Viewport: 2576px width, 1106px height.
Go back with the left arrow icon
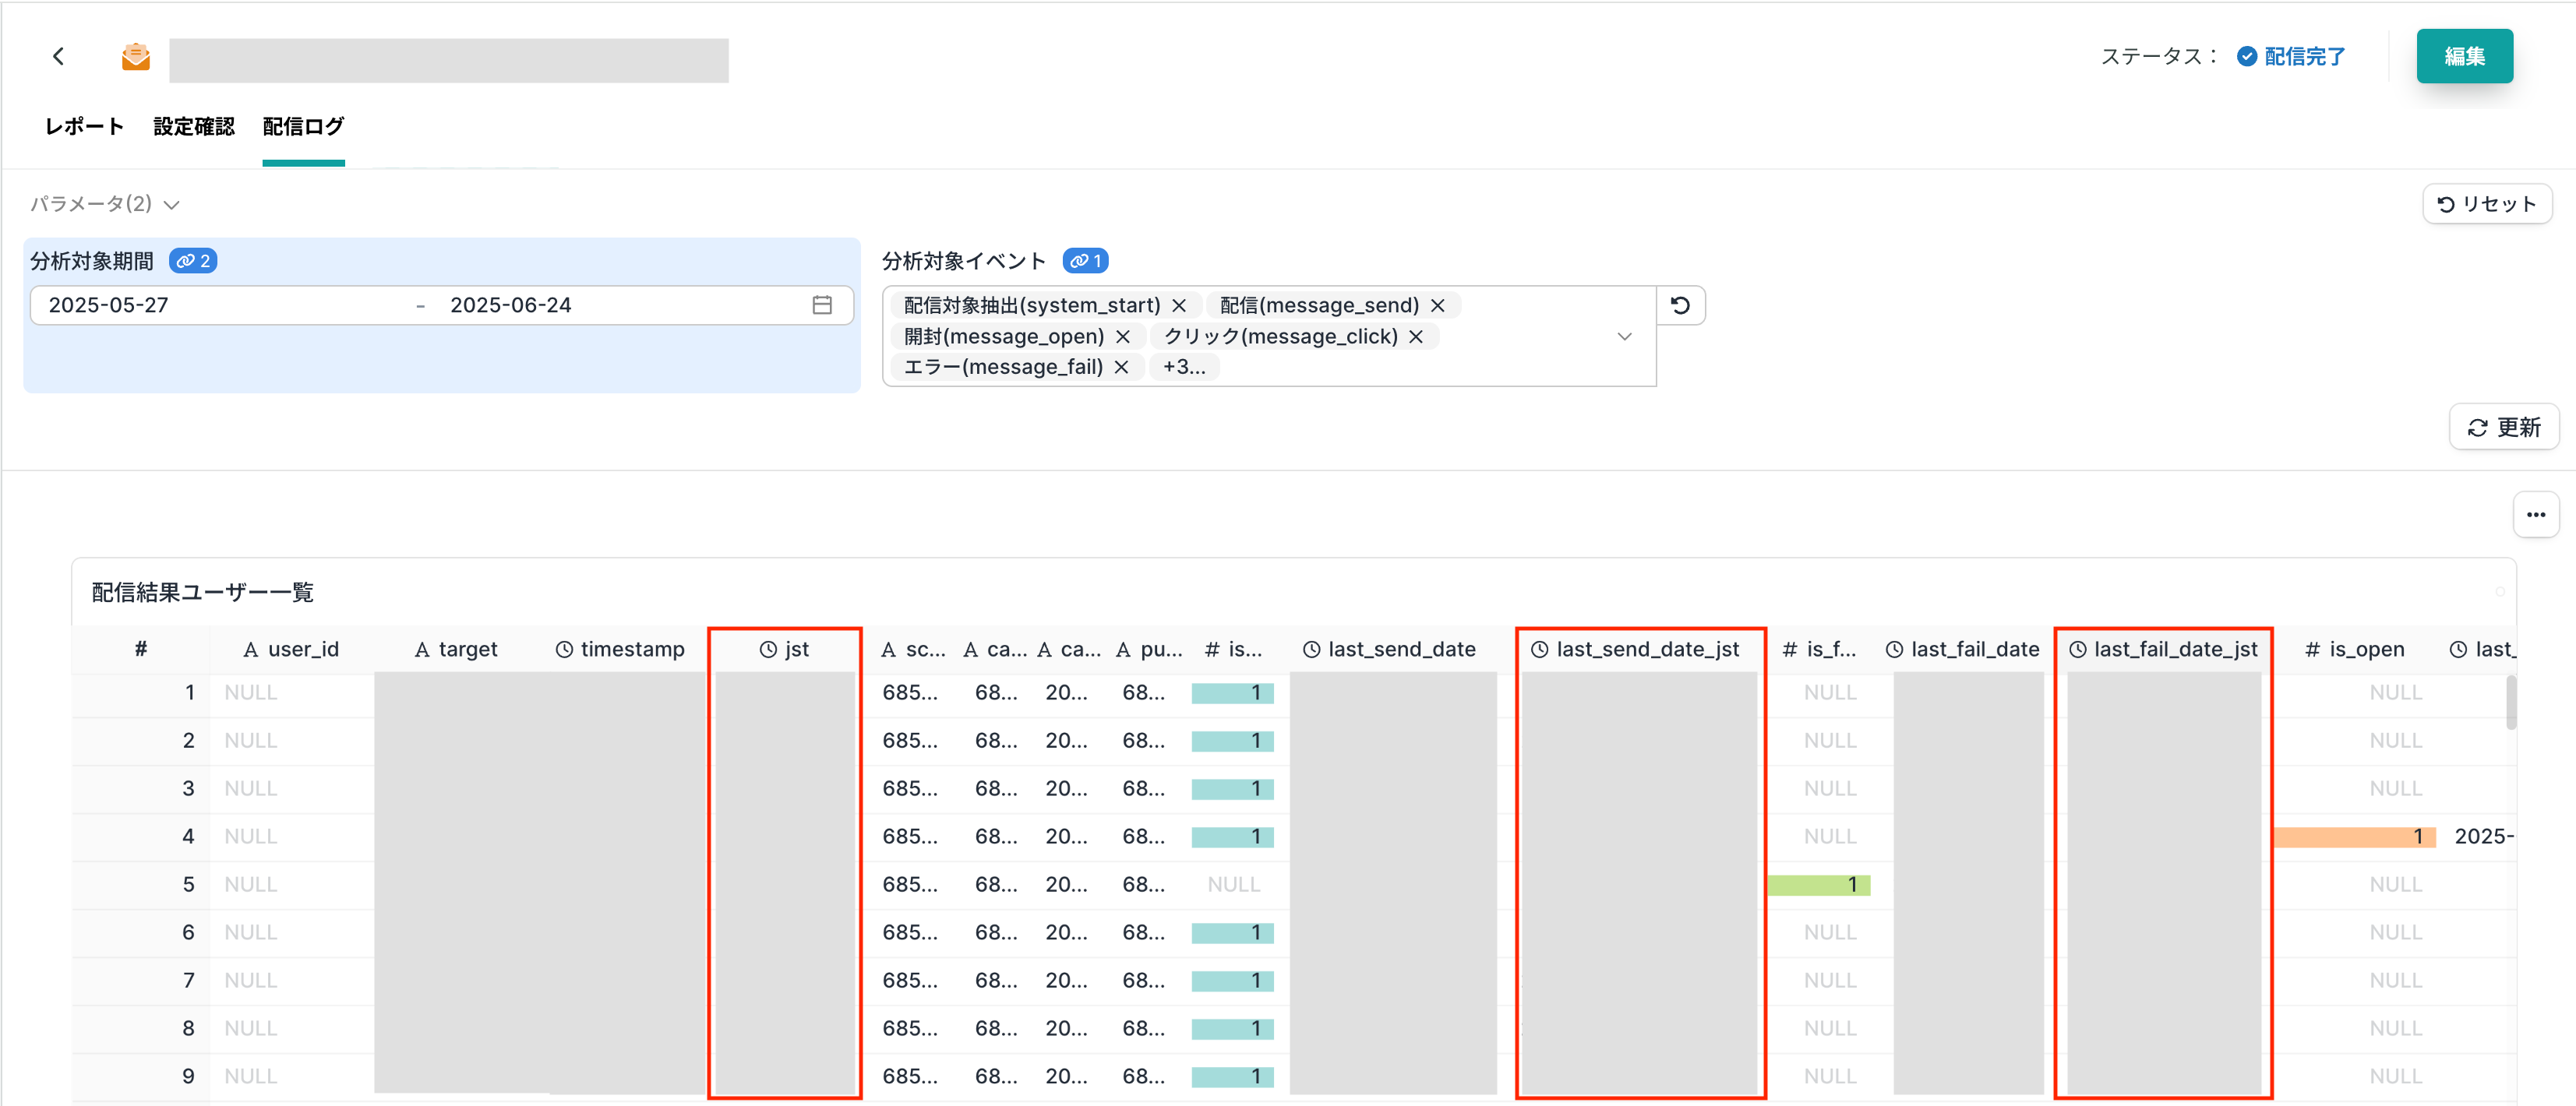[x=59, y=57]
